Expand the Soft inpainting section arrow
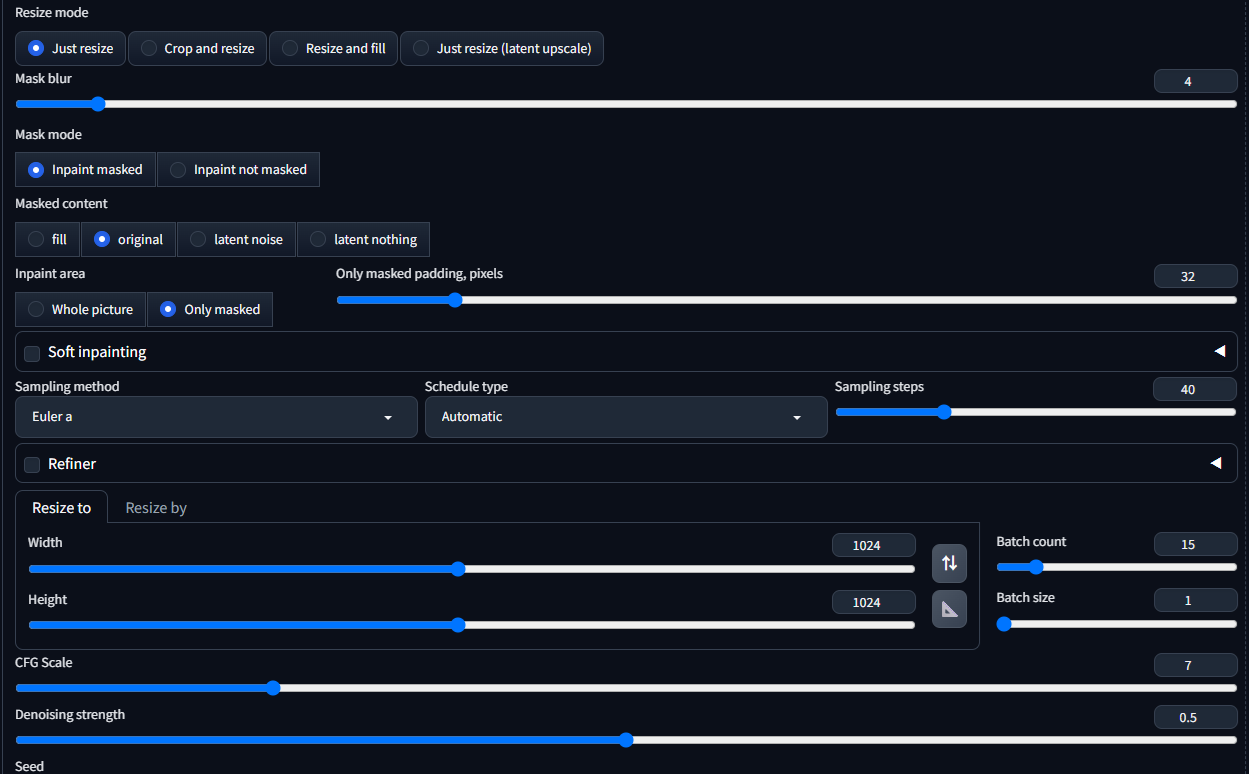1249x774 pixels. [1218, 352]
